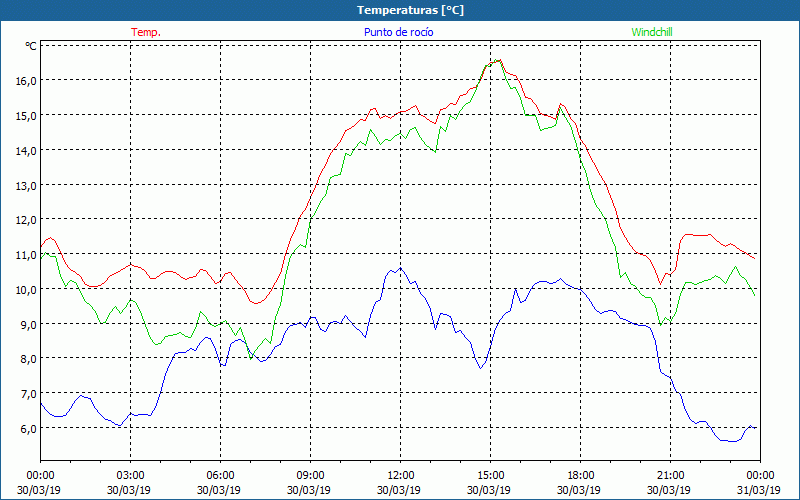Click the green windchill low after 07:00
The height and width of the screenshot is (500, 800).
coord(251,359)
